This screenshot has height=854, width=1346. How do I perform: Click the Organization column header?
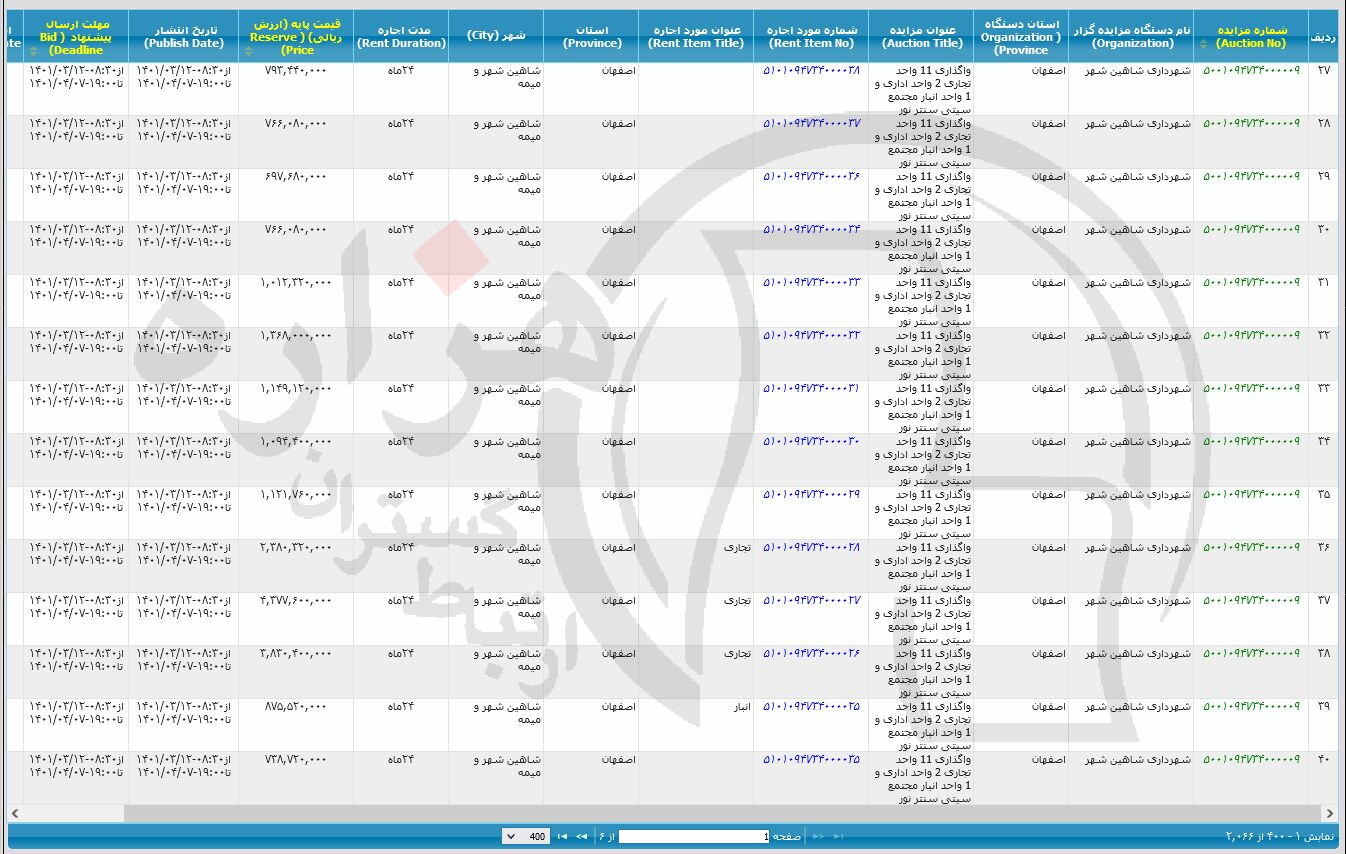[x=1131, y=37]
